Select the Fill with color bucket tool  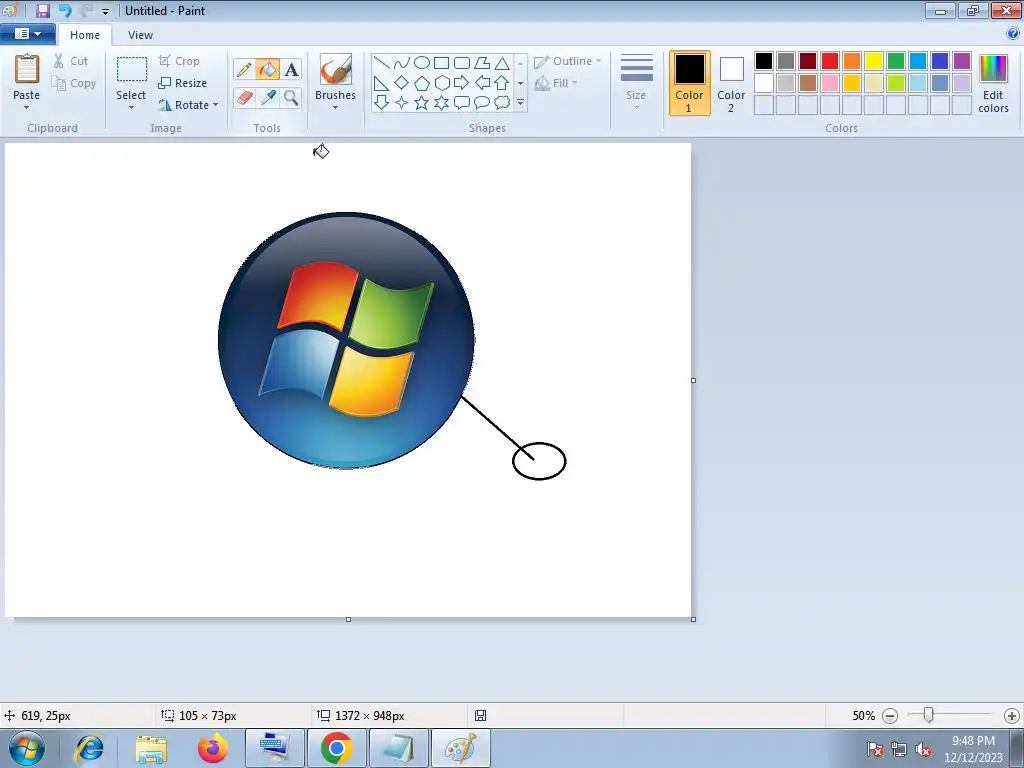click(x=268, y=69)
